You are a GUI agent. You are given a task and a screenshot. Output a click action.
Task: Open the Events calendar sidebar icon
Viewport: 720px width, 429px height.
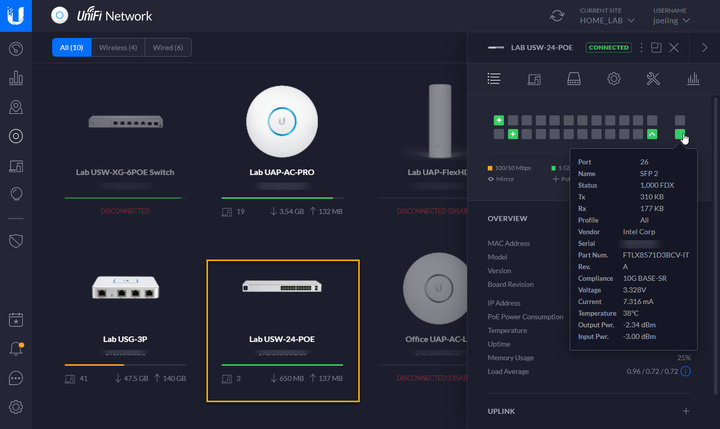tap(16, 320)
